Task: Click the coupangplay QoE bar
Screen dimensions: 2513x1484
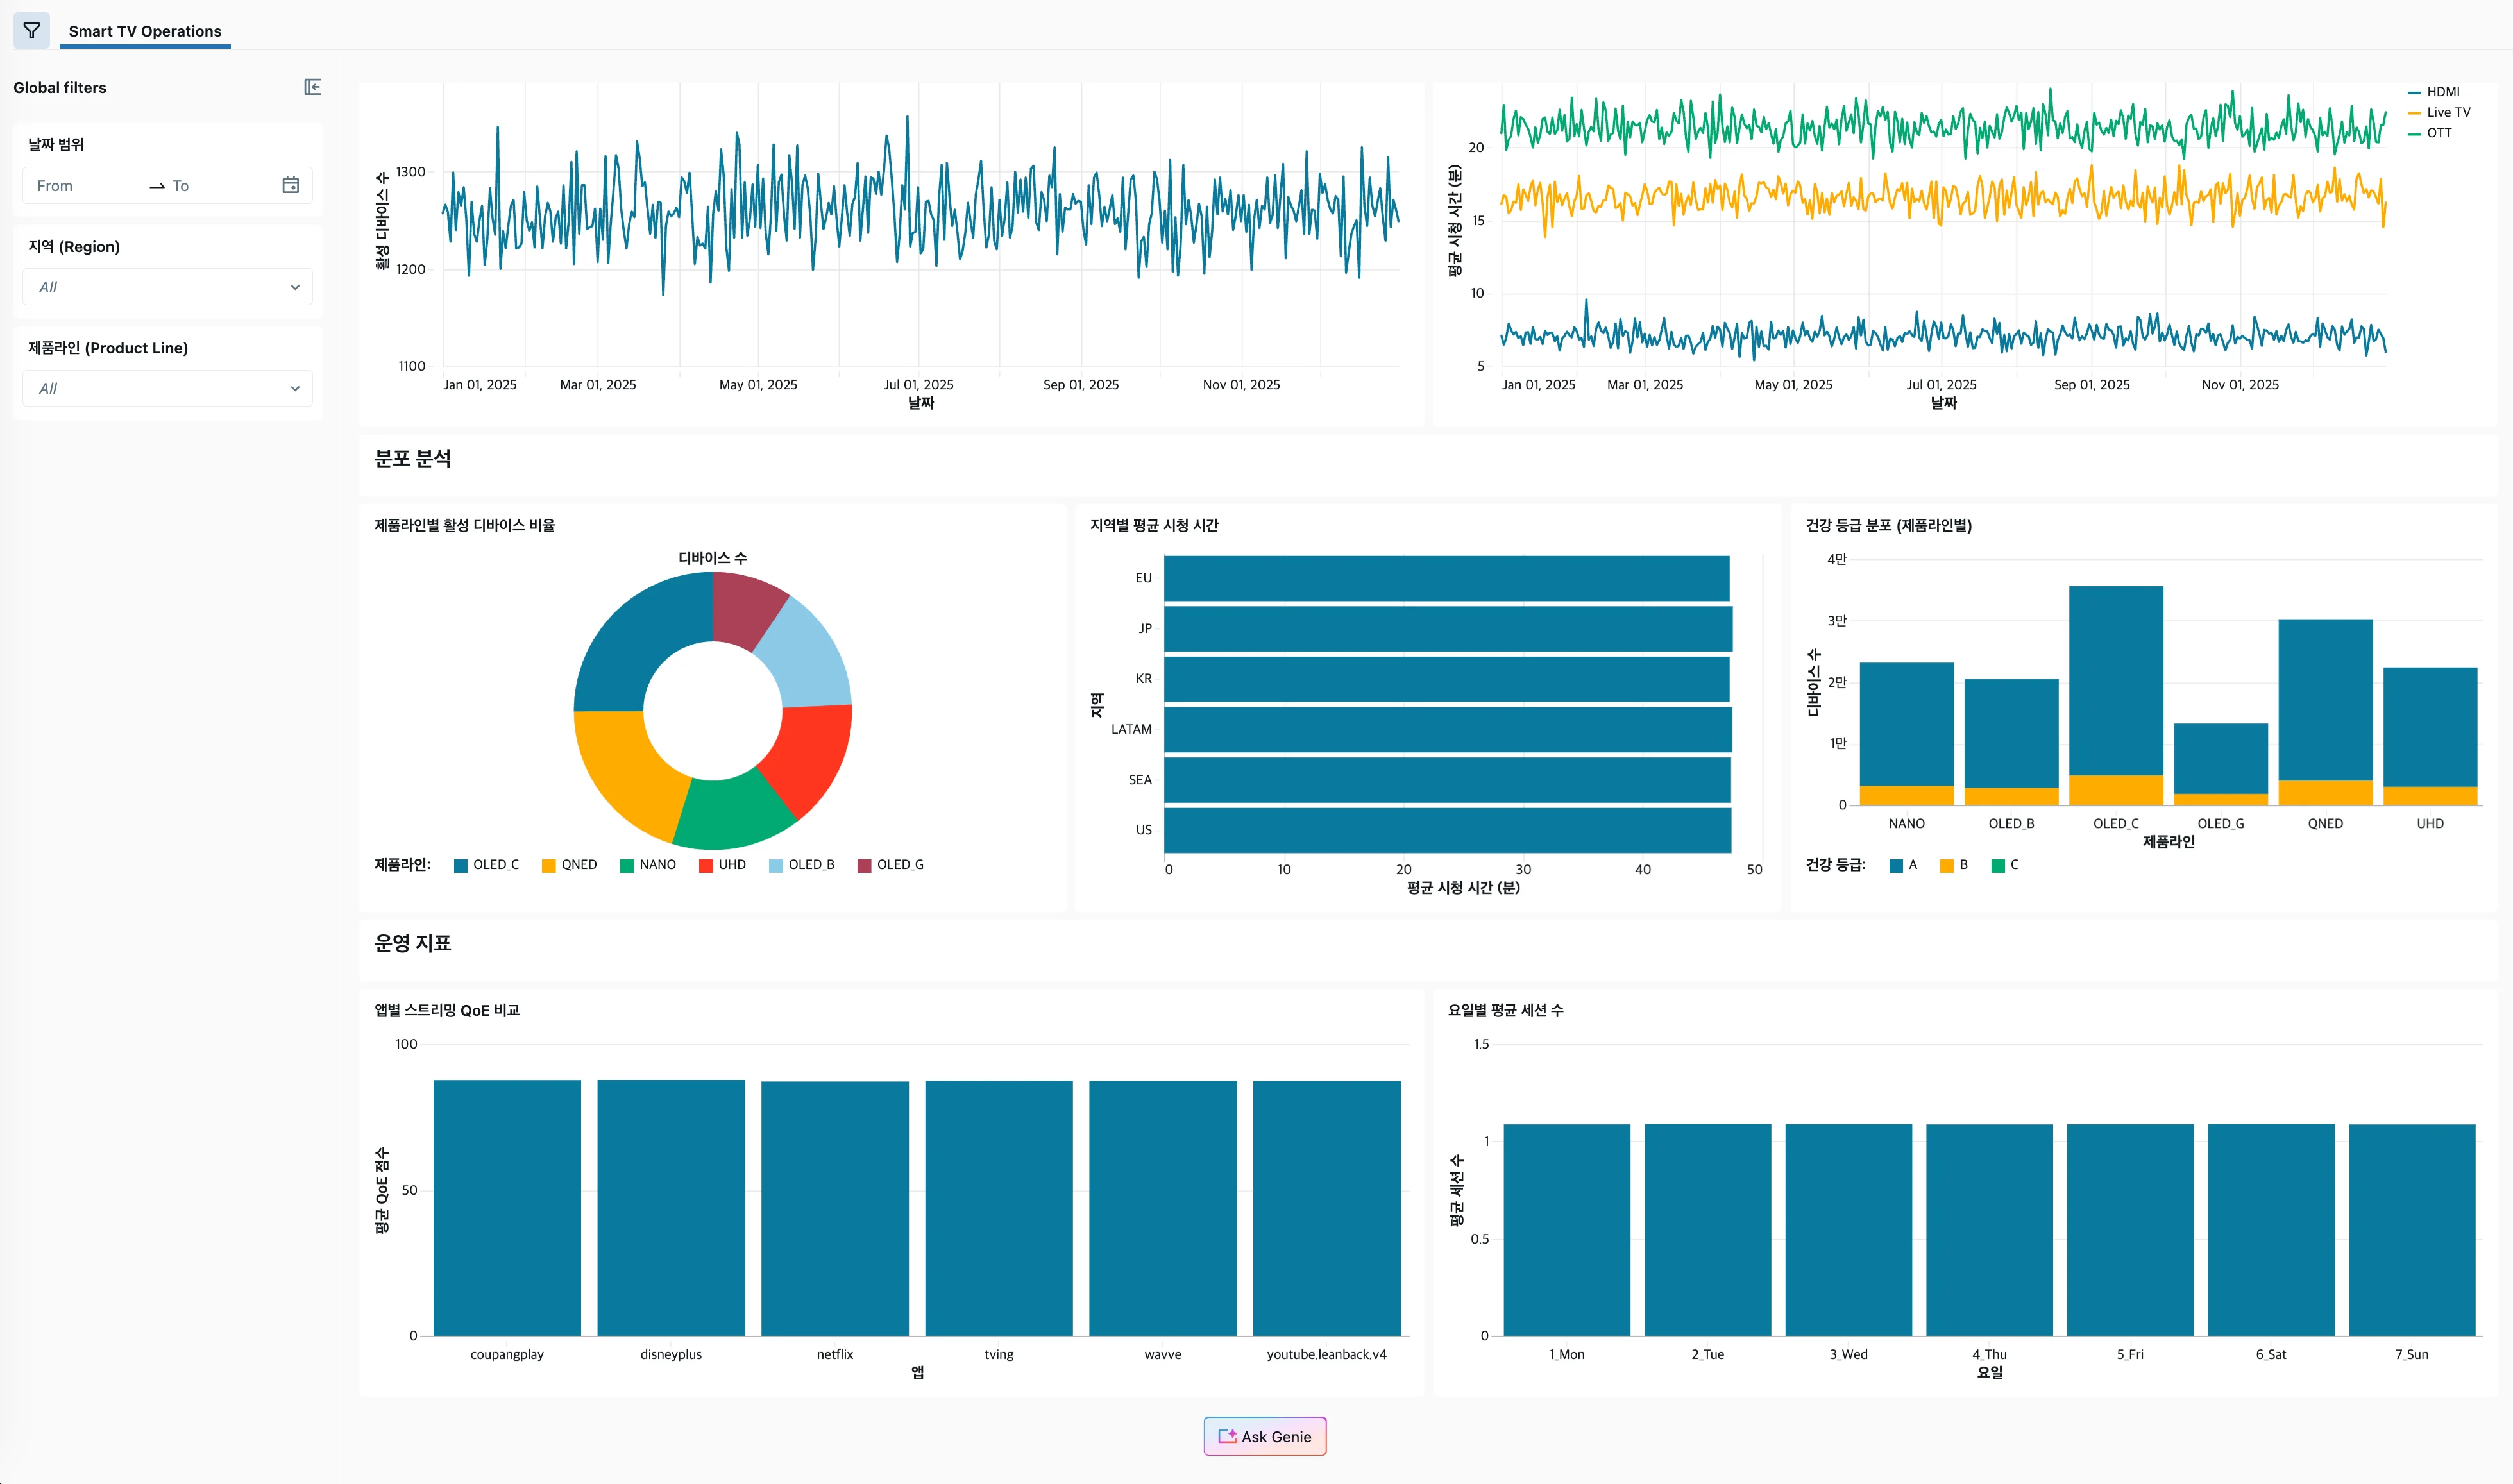Action: click(x=507, y=1208)
